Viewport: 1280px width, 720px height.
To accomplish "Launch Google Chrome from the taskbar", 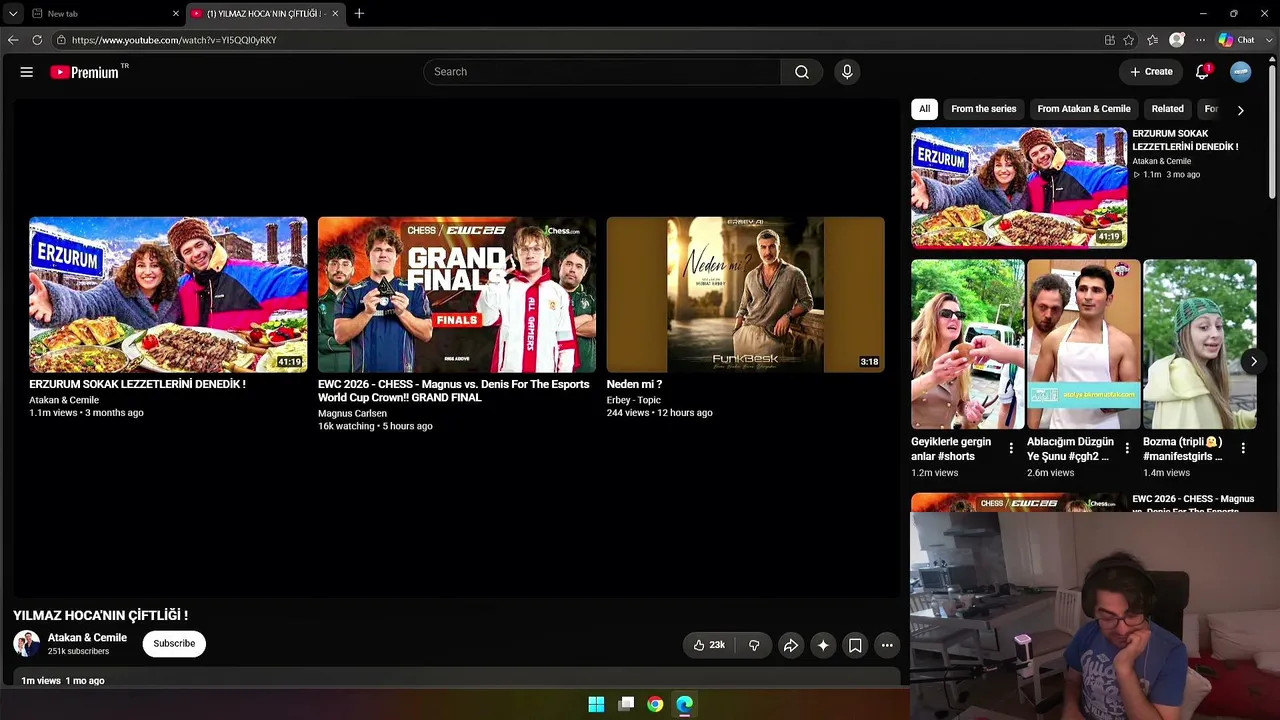I will pyautogui.click(x=655, y=704).
